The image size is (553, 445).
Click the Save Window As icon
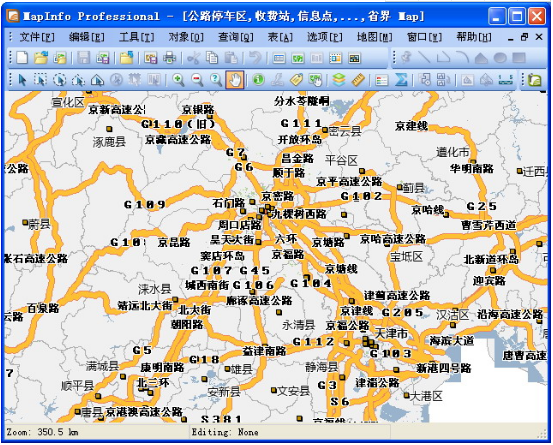click(151, 57)
